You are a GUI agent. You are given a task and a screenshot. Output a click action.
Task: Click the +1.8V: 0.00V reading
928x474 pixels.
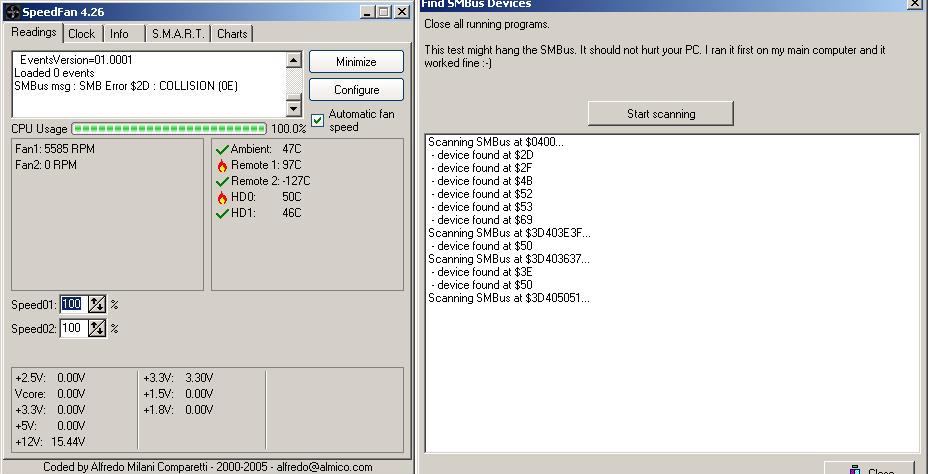coord(178,409)
